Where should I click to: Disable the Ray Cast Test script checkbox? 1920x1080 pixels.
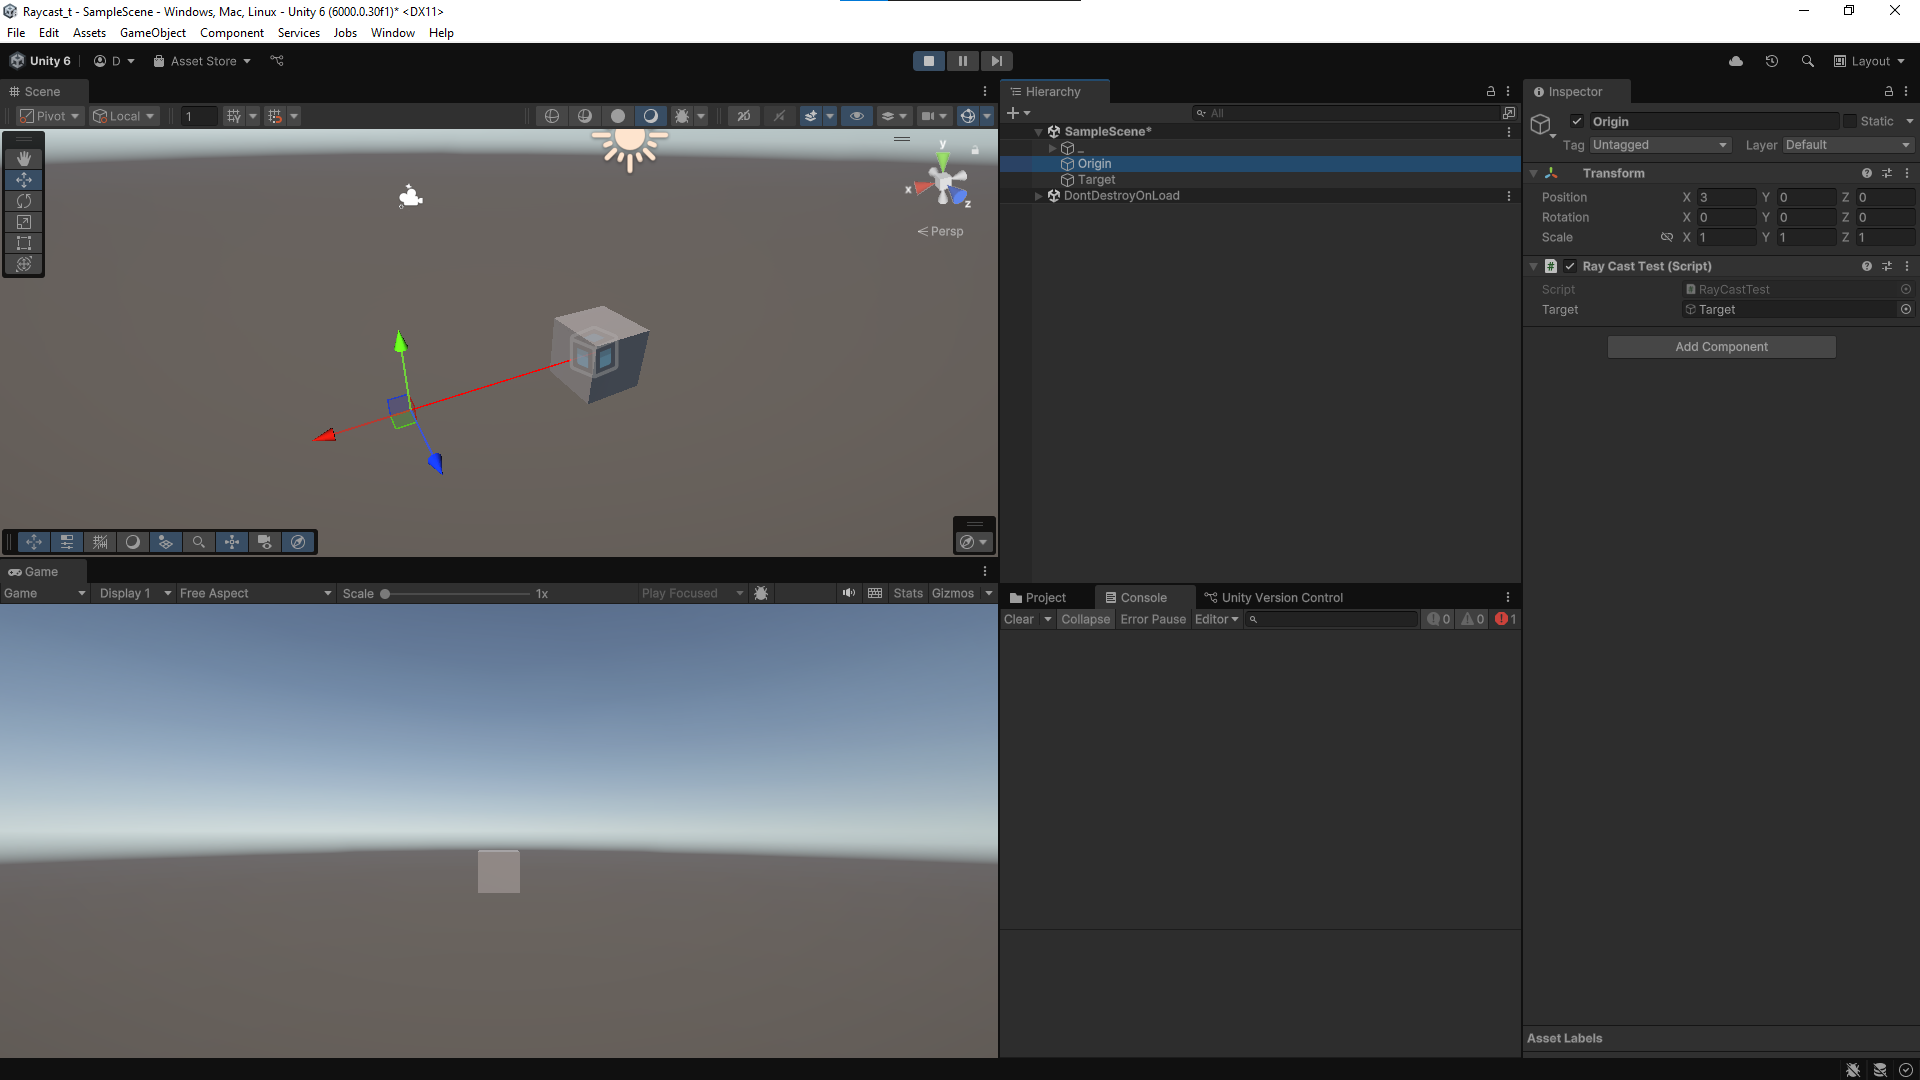[1570, 266]
